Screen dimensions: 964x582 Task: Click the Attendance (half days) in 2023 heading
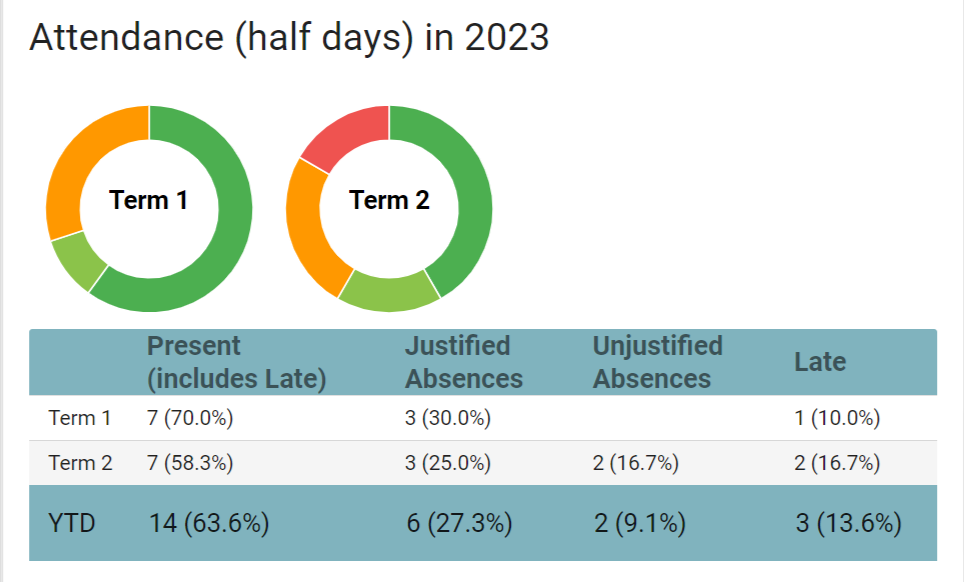(289, 38)
